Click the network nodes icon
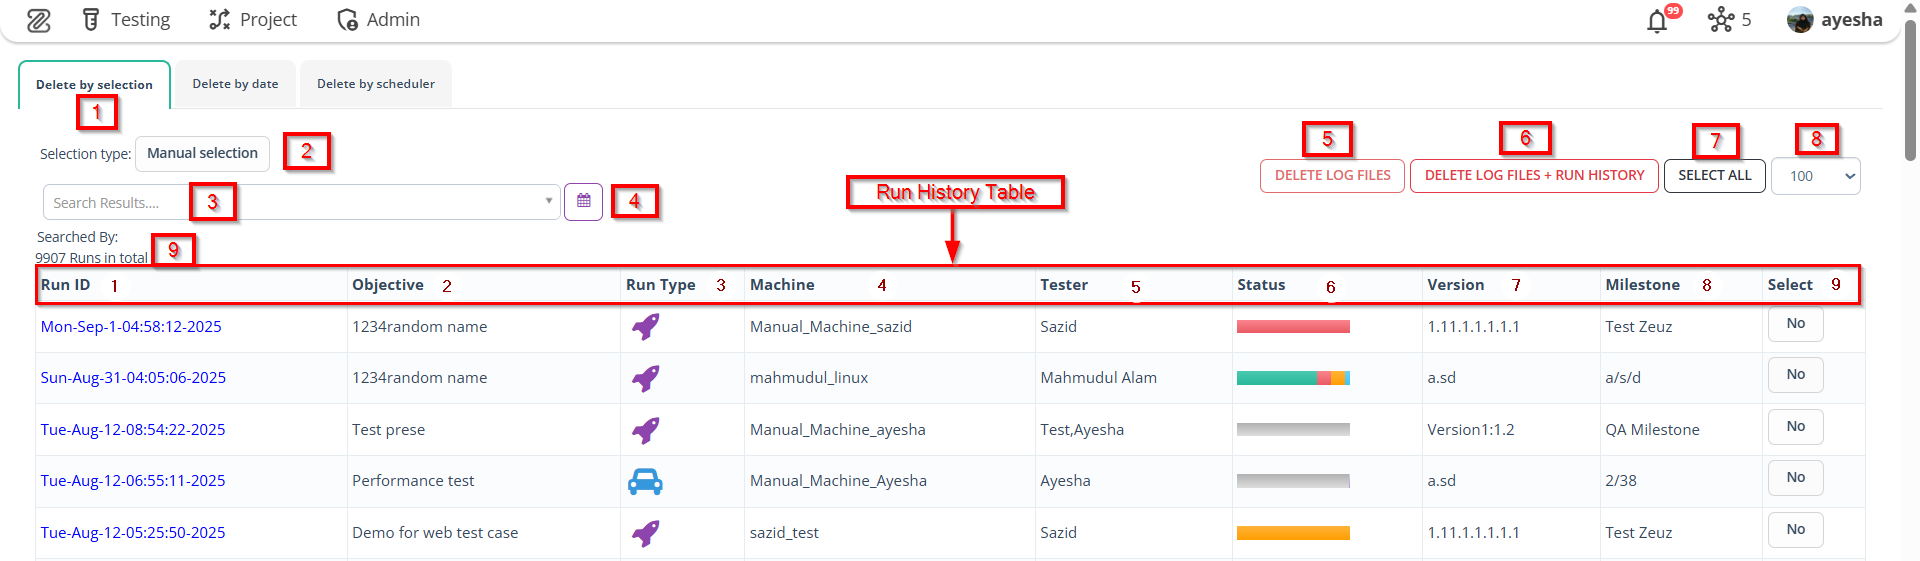The height and width of the screenshot is (561, 1920). click(x=1720, y=20)
